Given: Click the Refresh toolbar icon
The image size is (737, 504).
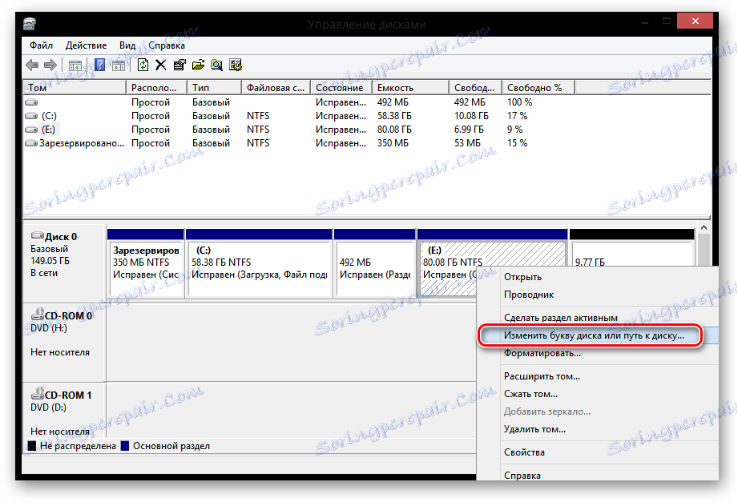Looking at the screenshot, I should 143,64.
